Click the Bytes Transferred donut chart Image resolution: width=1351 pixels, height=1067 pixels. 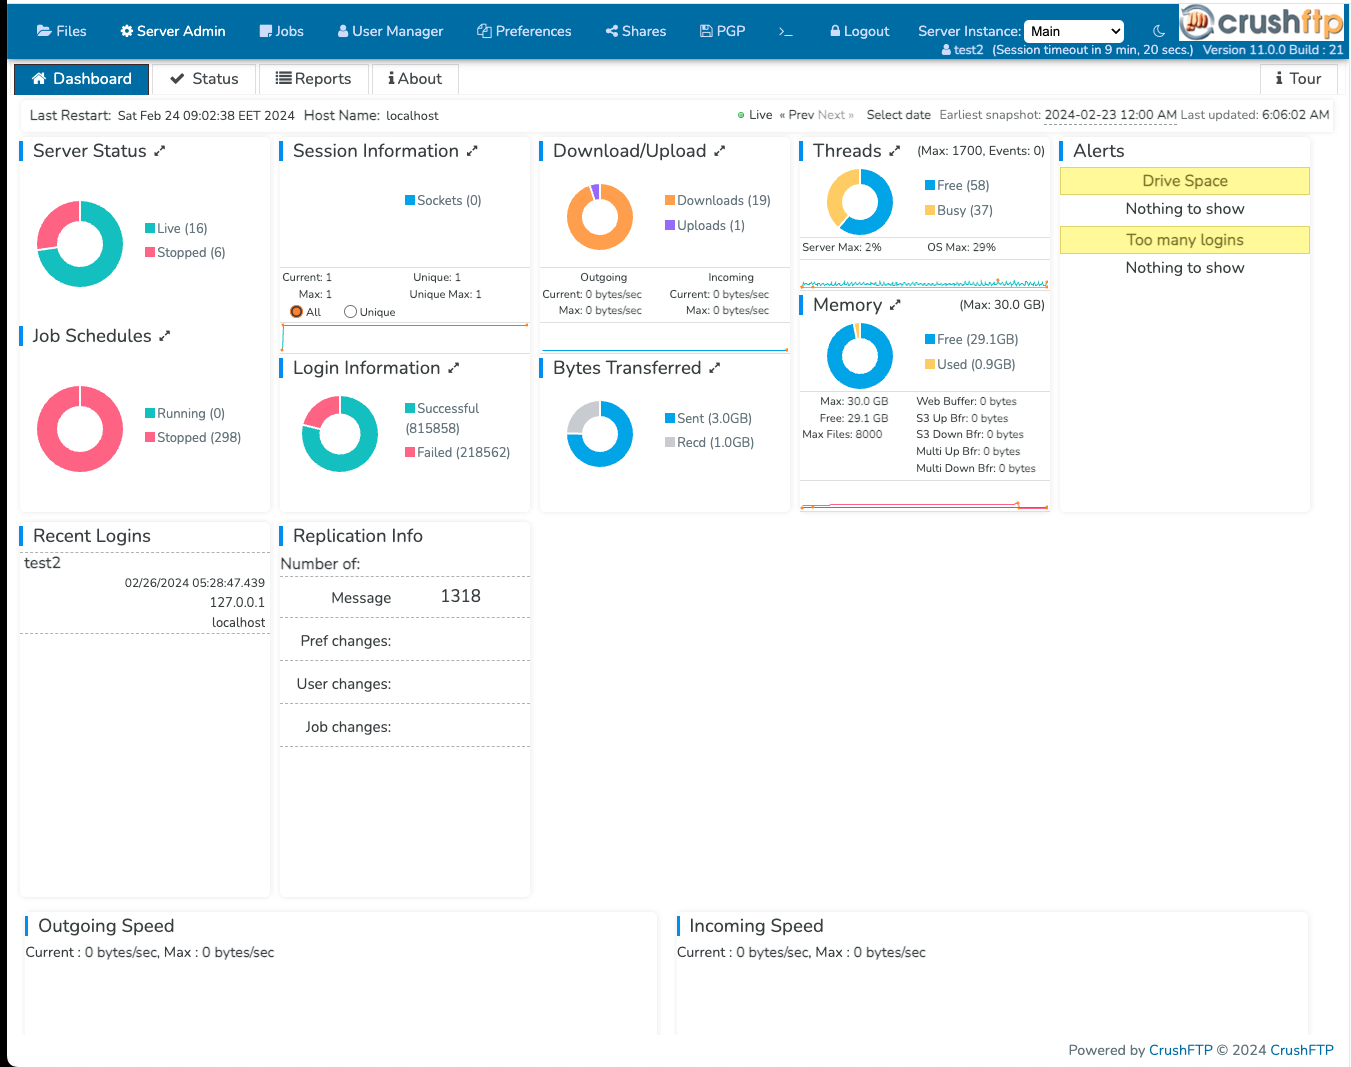pyautogui.click(x=600, y=434)
